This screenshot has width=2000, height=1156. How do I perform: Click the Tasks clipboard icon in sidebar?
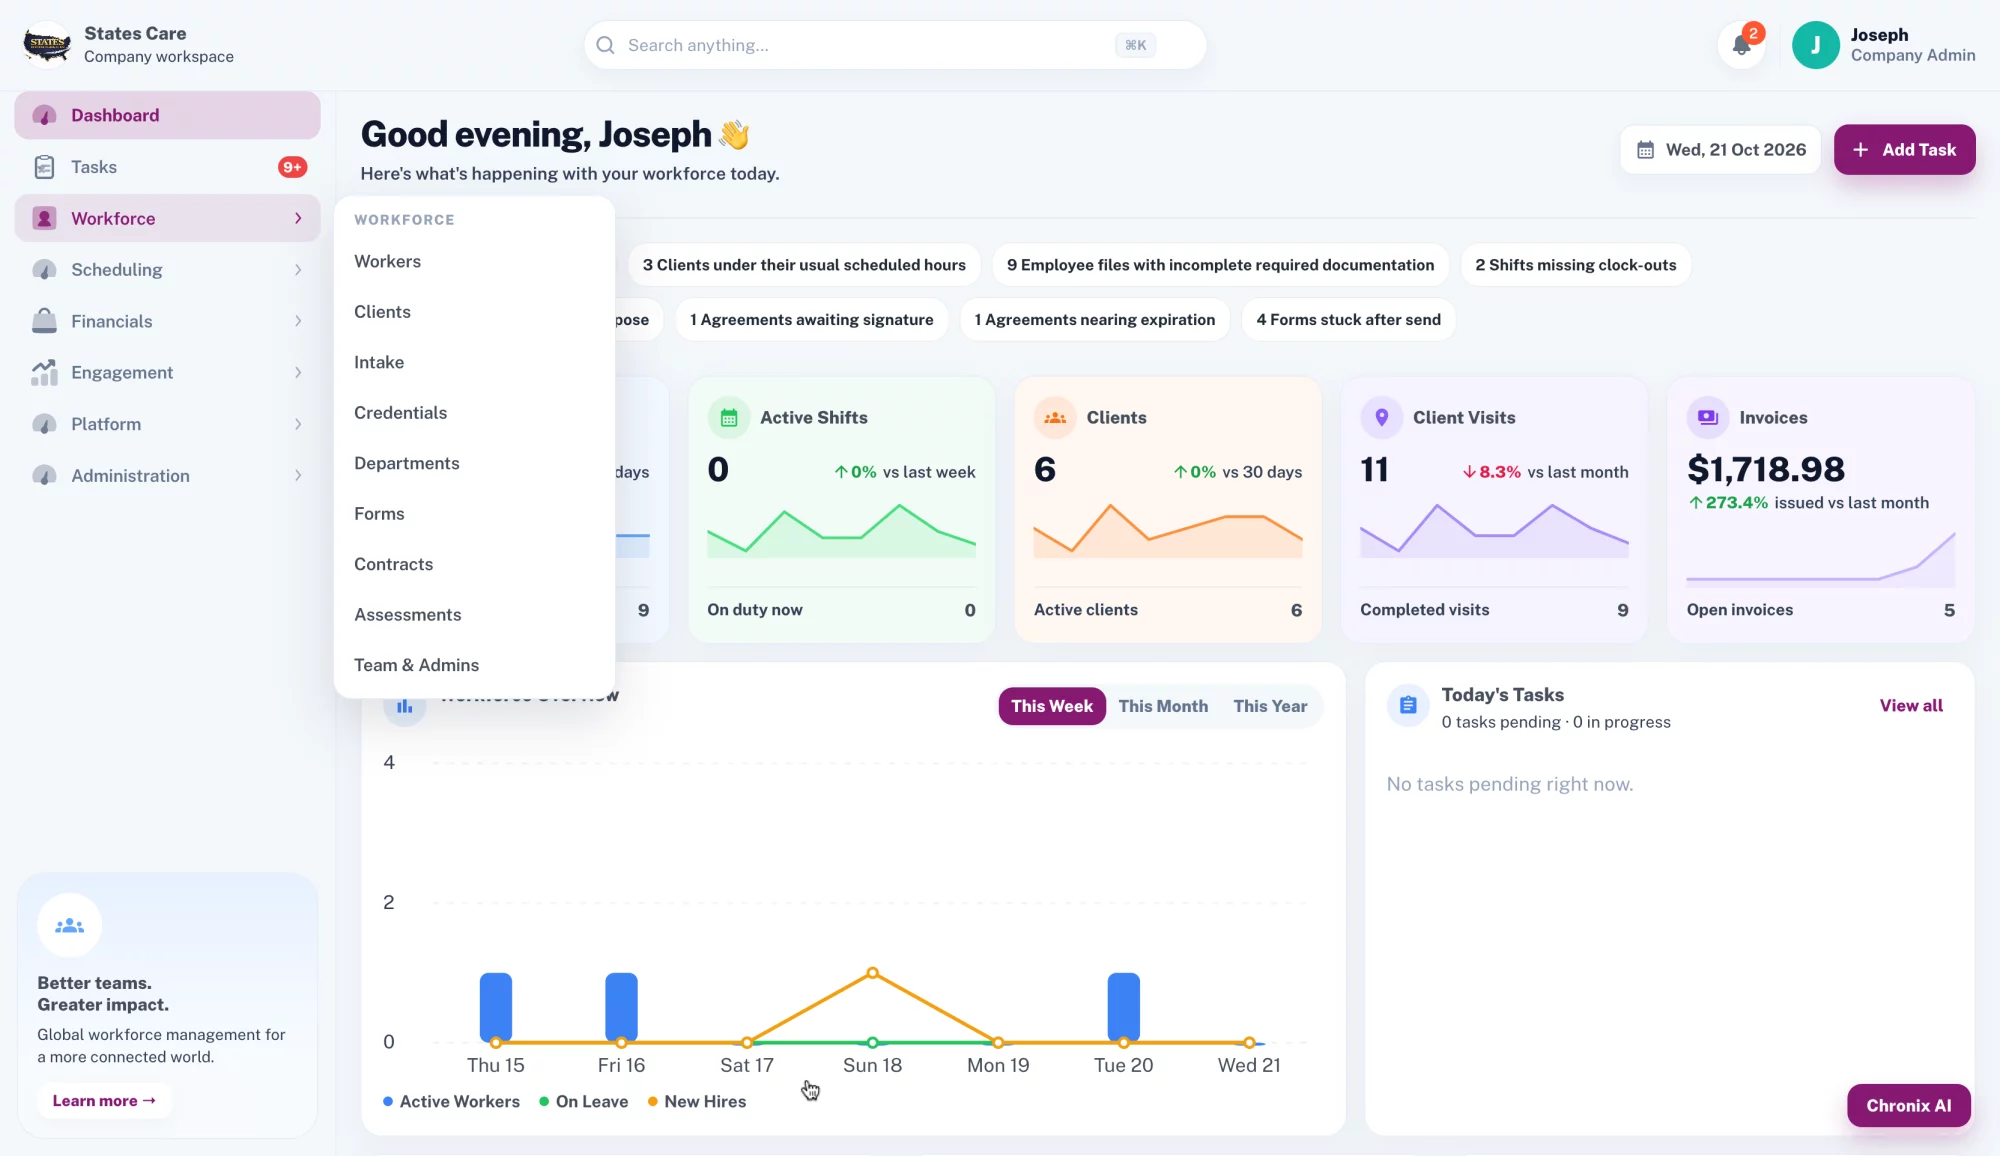click(x=44, y=167)
